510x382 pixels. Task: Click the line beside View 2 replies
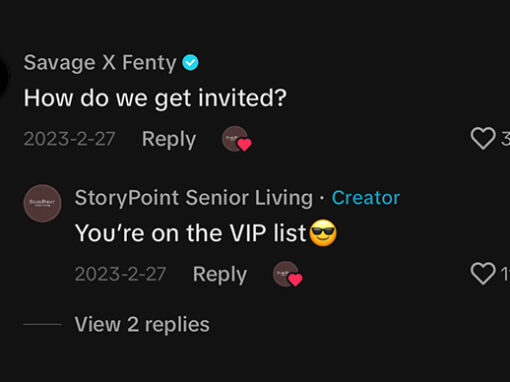click(42, 324)
